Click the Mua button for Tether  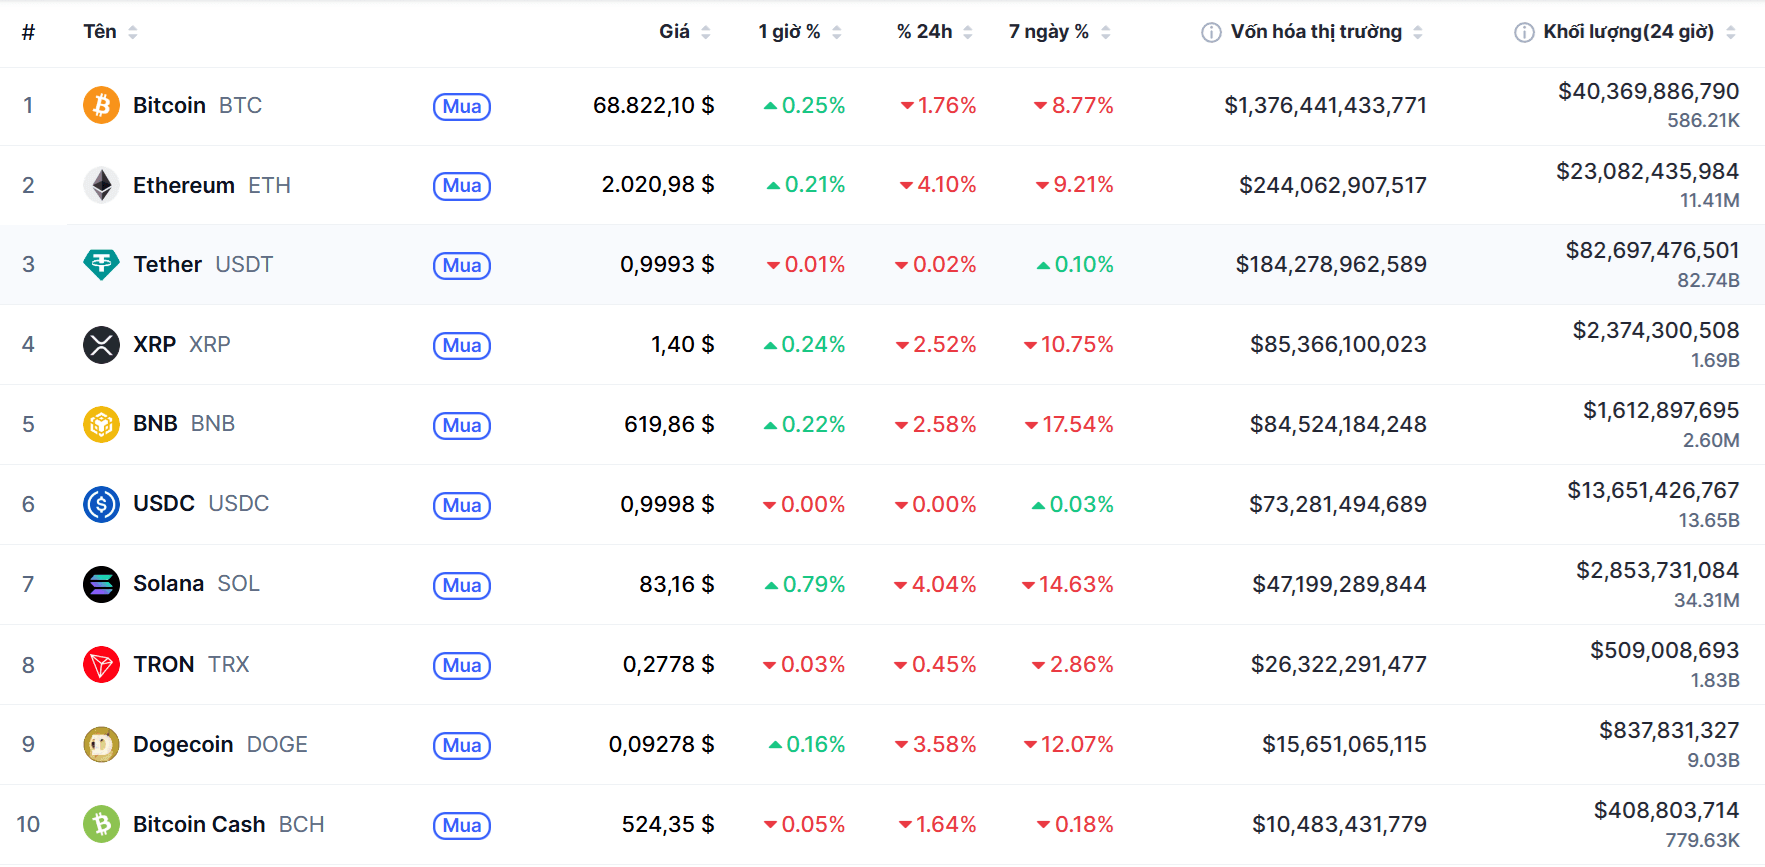click(x=462, y=266)
